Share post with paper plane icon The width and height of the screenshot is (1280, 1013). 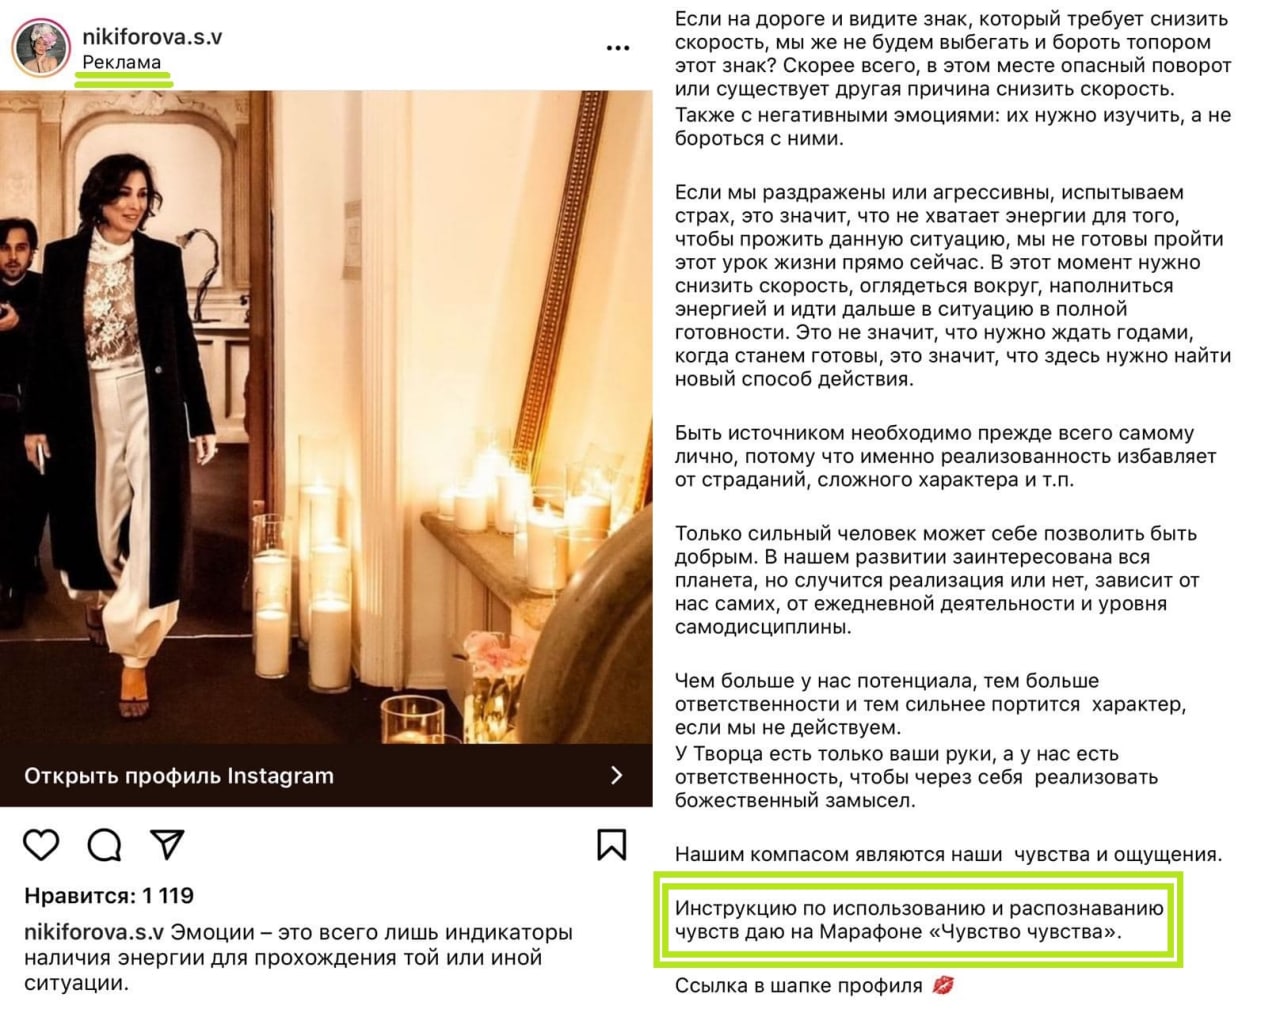tap(167, 845)
